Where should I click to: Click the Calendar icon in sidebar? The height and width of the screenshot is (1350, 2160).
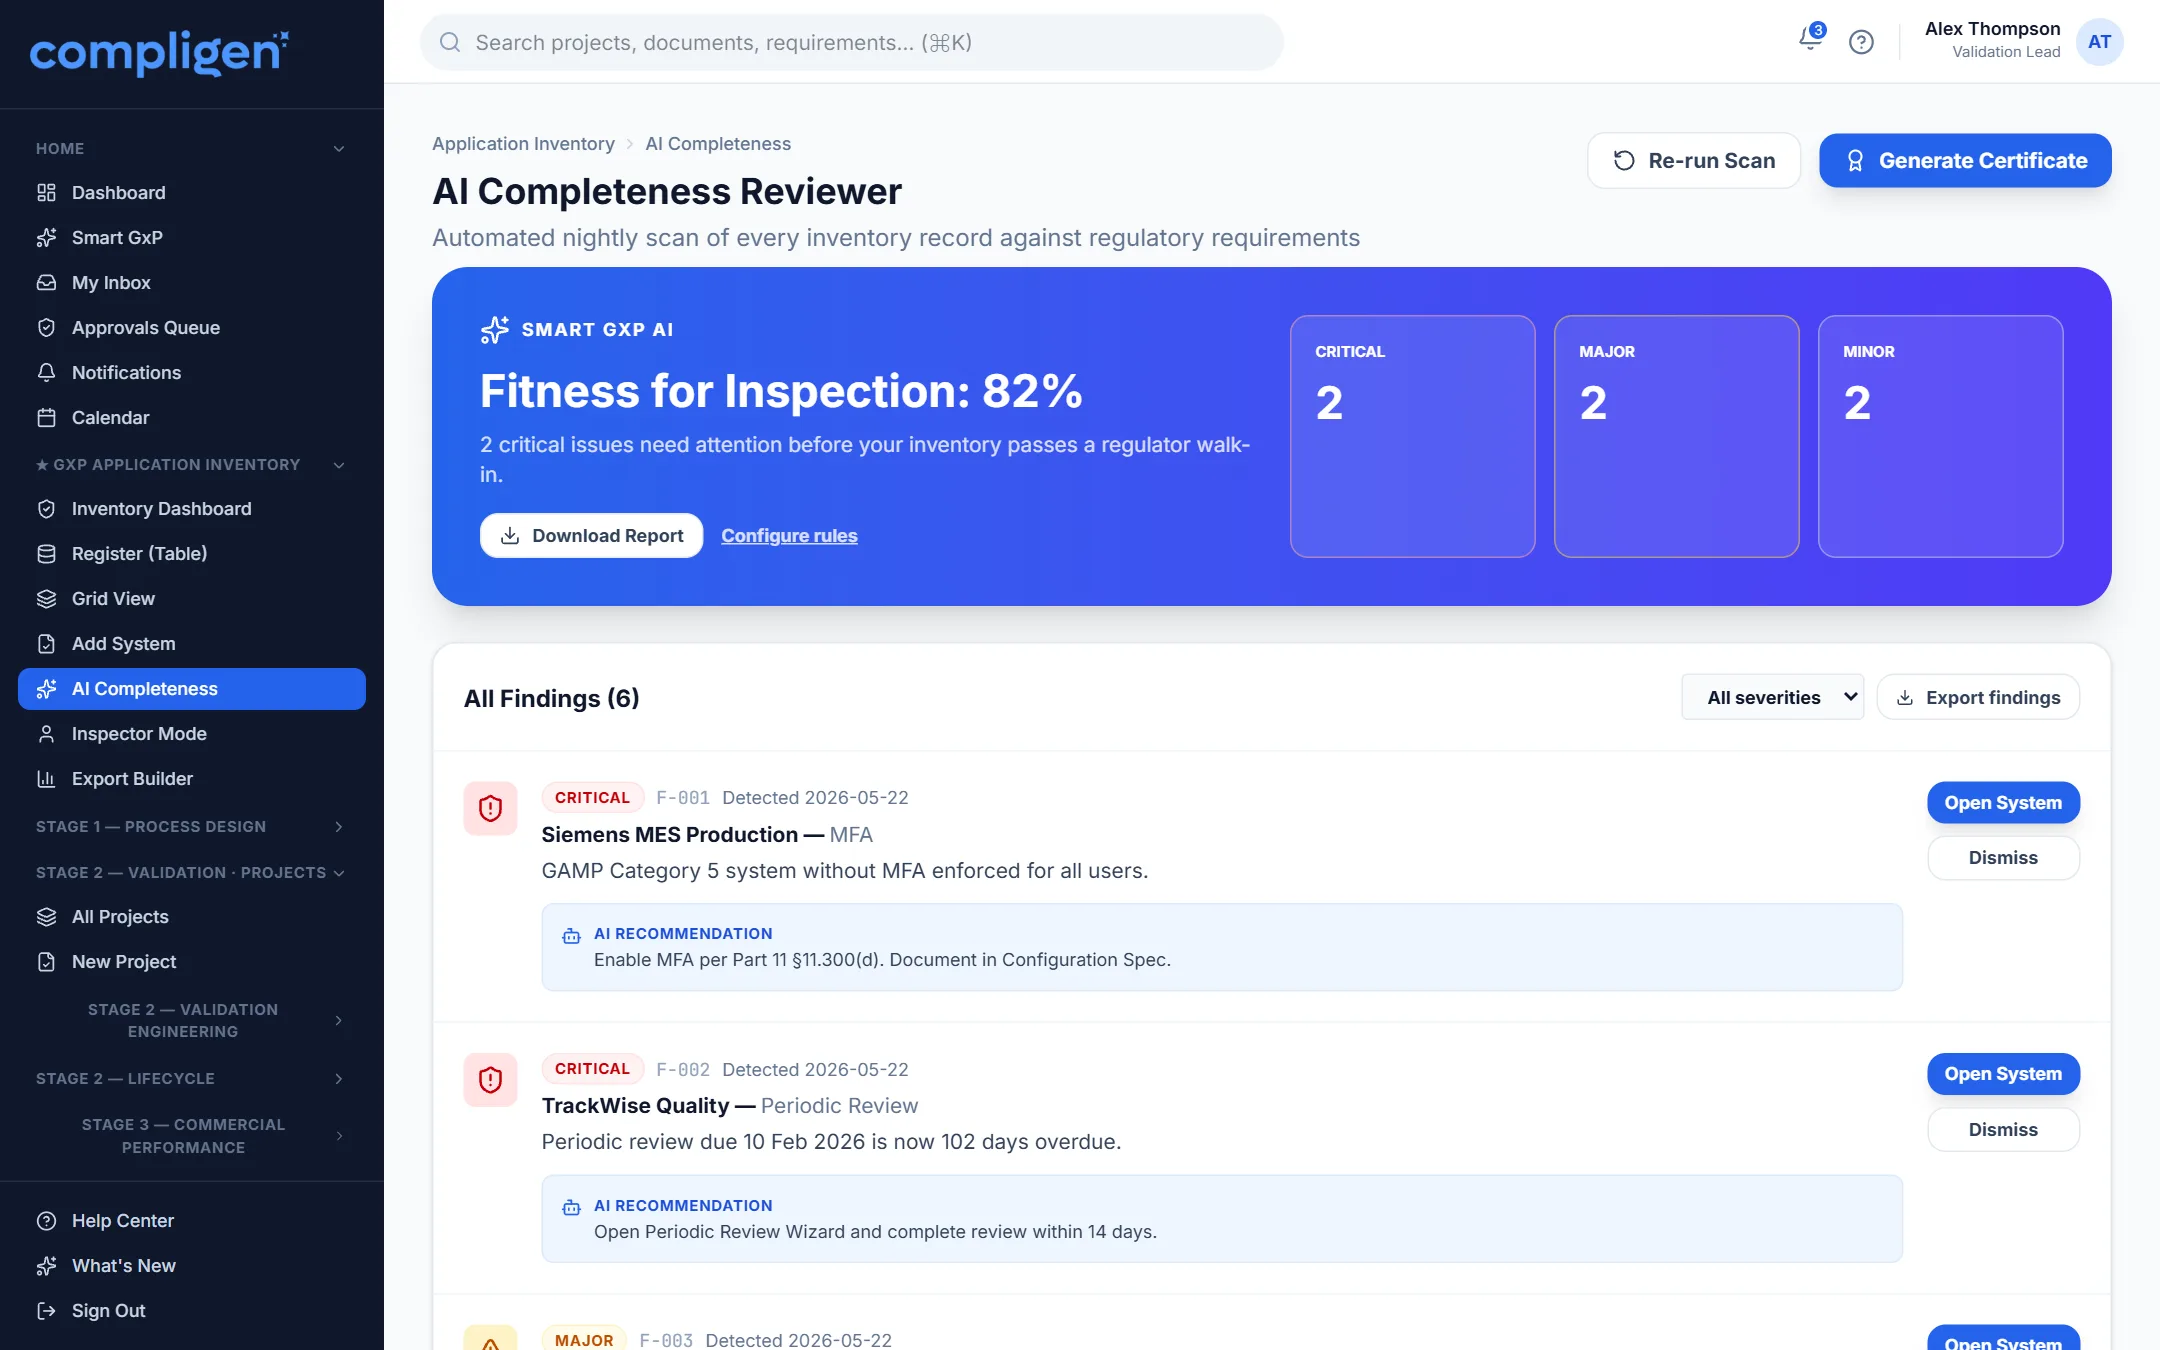coord(46,417)
